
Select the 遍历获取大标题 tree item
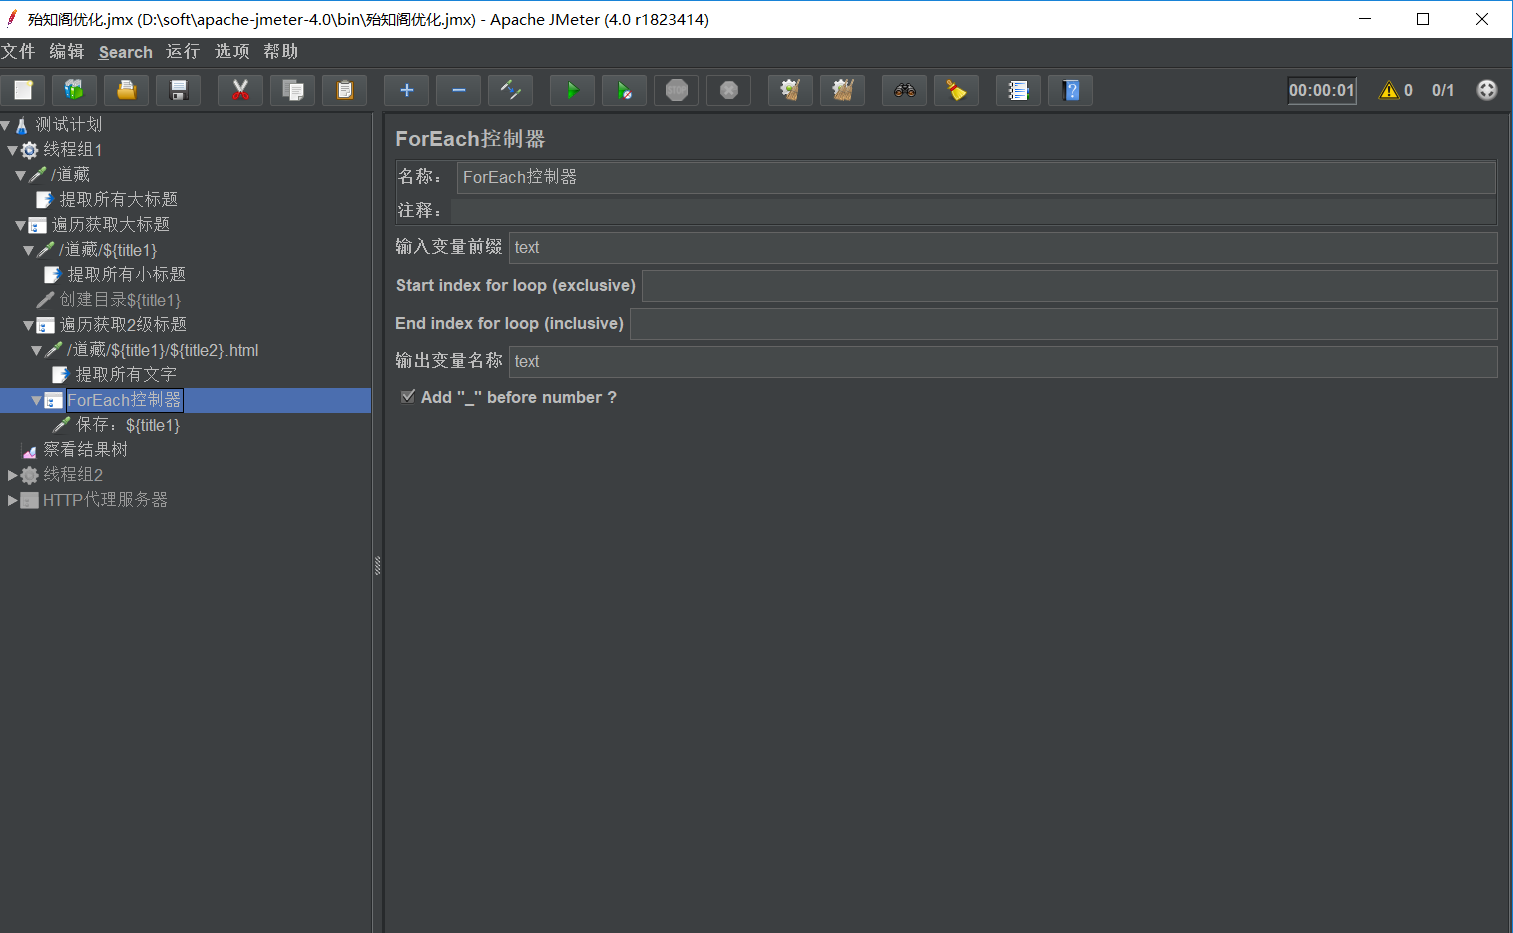click(x=110, y=225)
